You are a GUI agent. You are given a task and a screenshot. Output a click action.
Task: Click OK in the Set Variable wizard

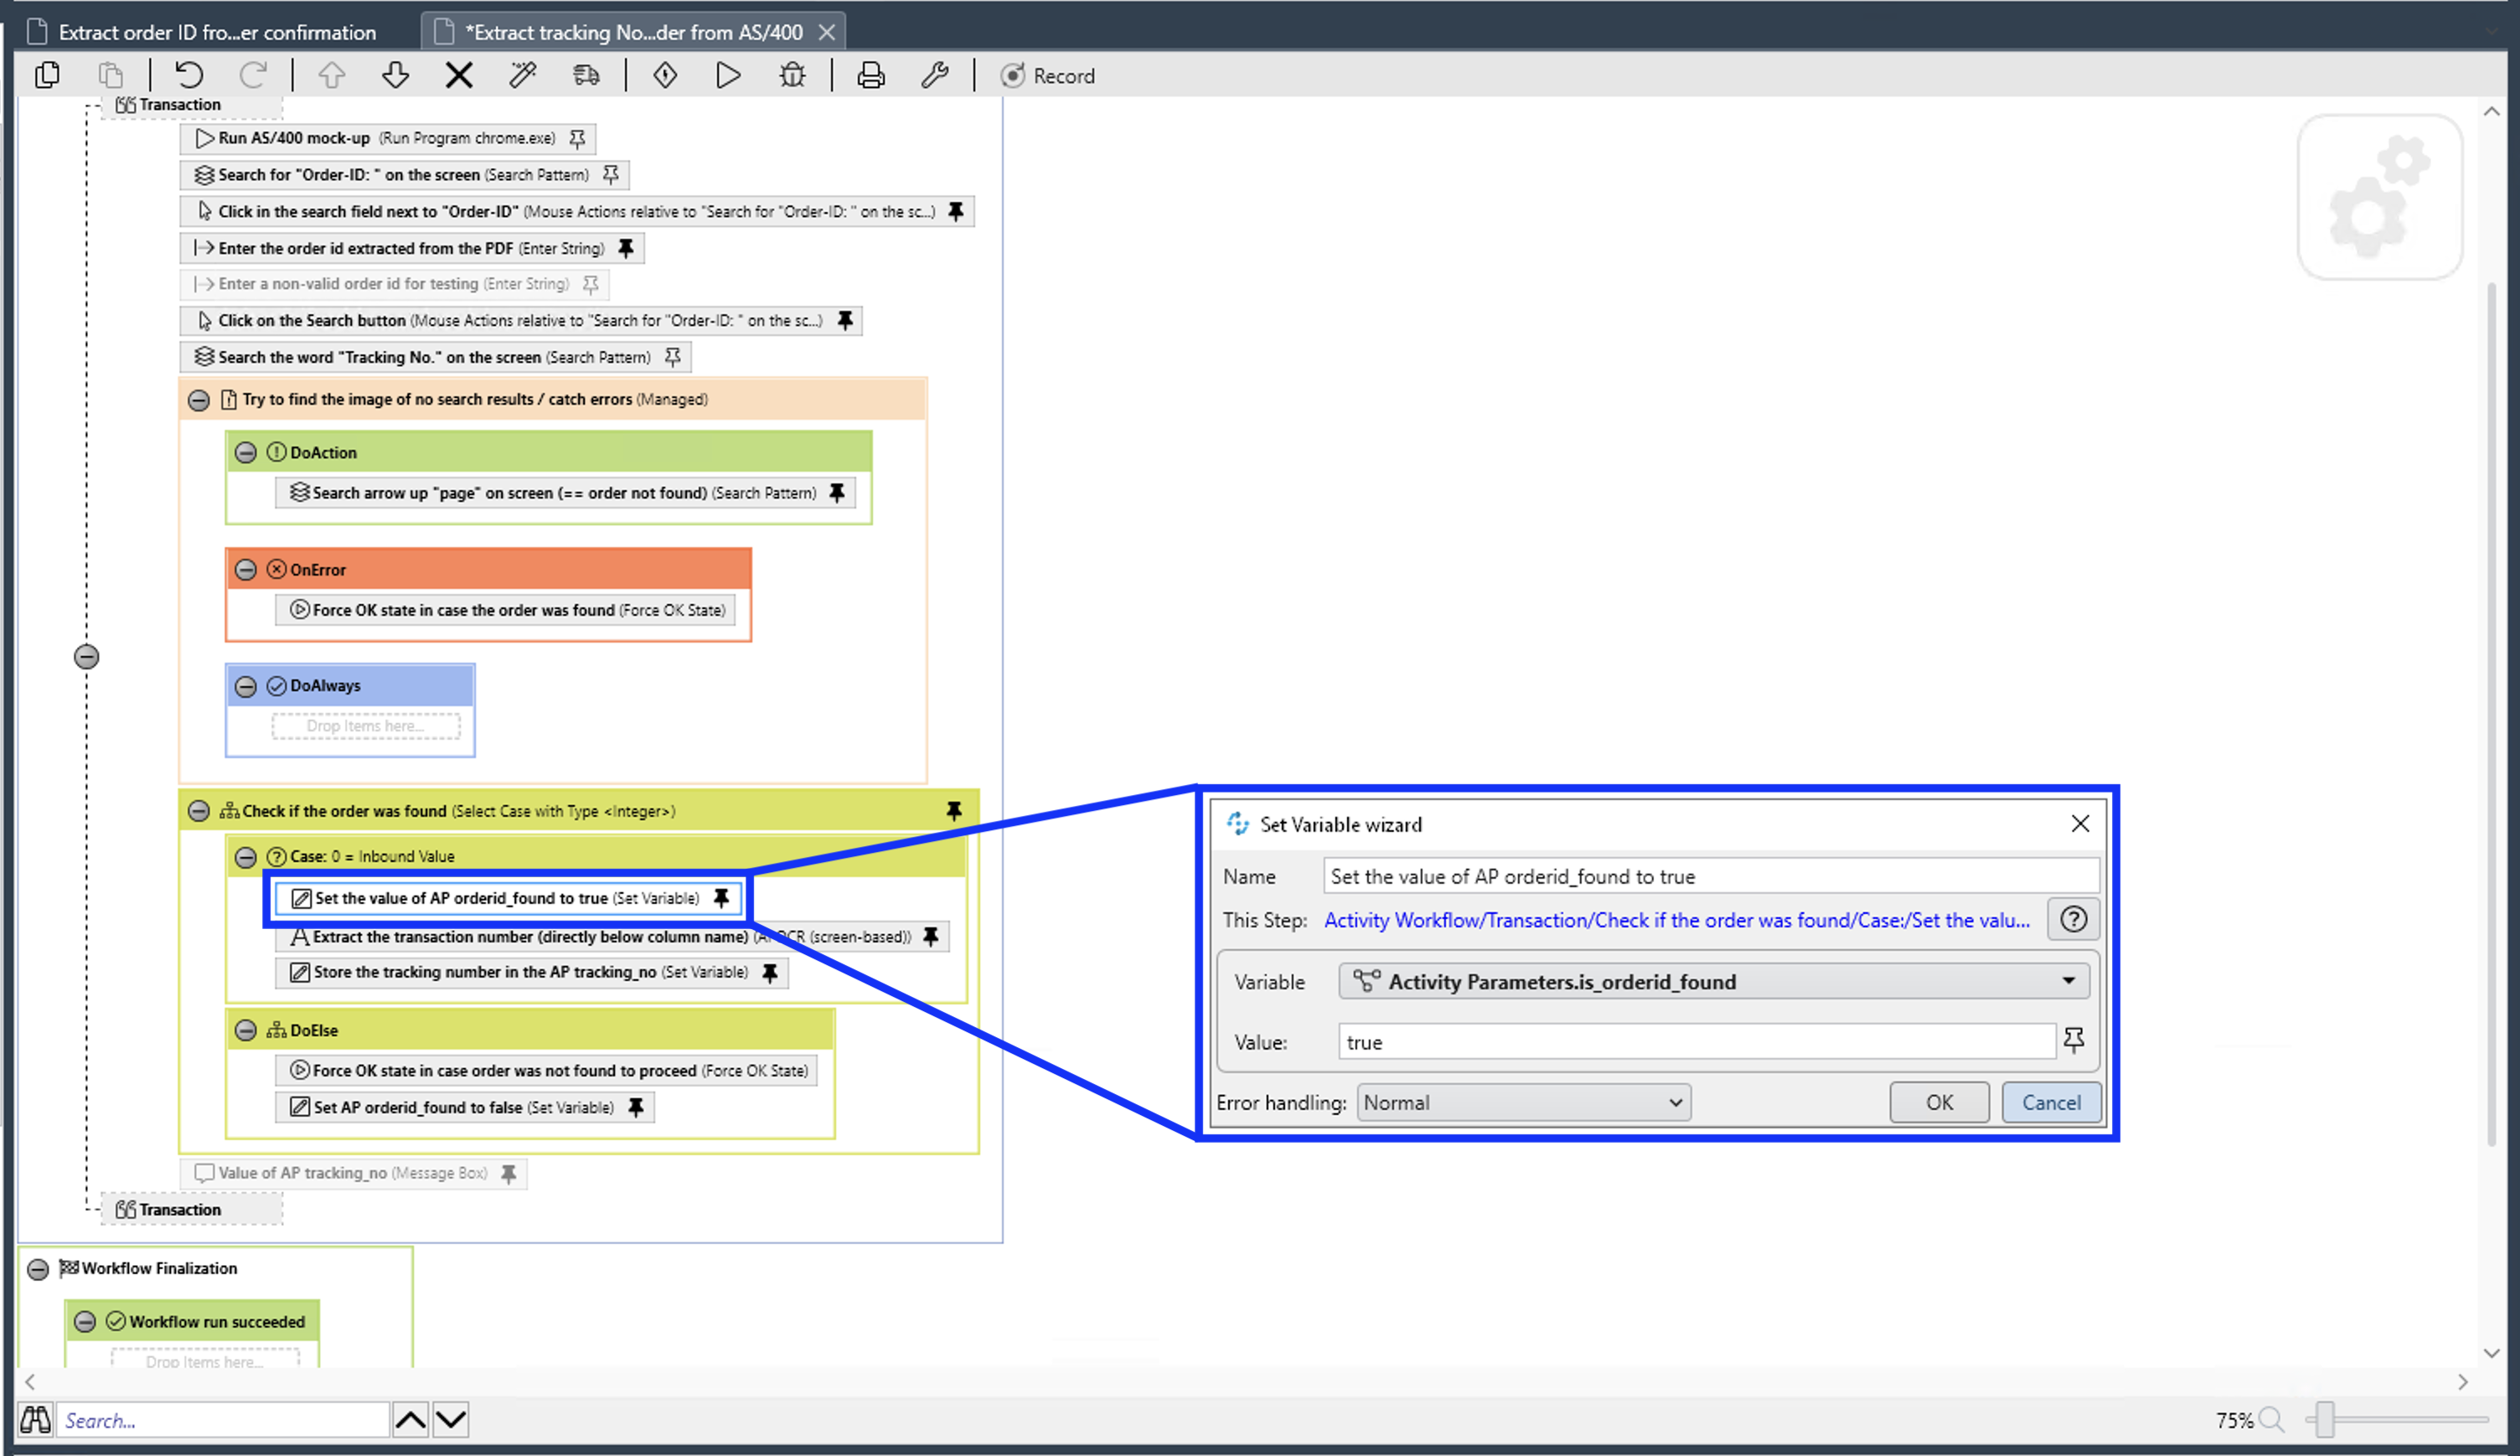(1938, 1102)
